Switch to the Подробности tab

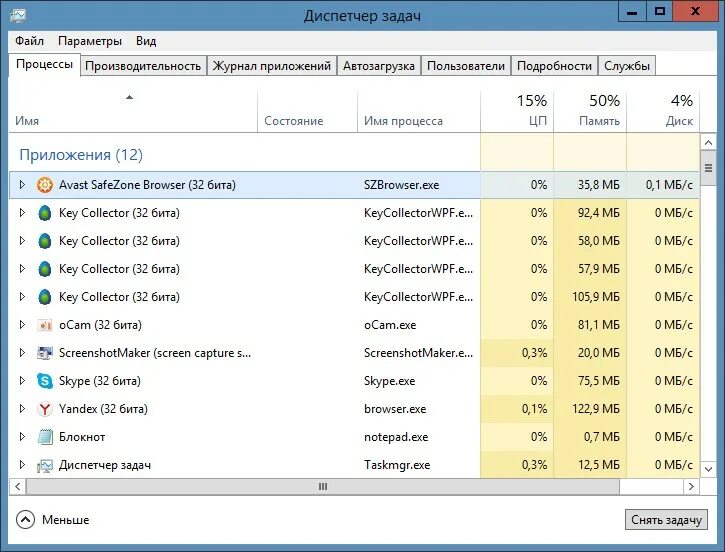[x=554, y=66]
